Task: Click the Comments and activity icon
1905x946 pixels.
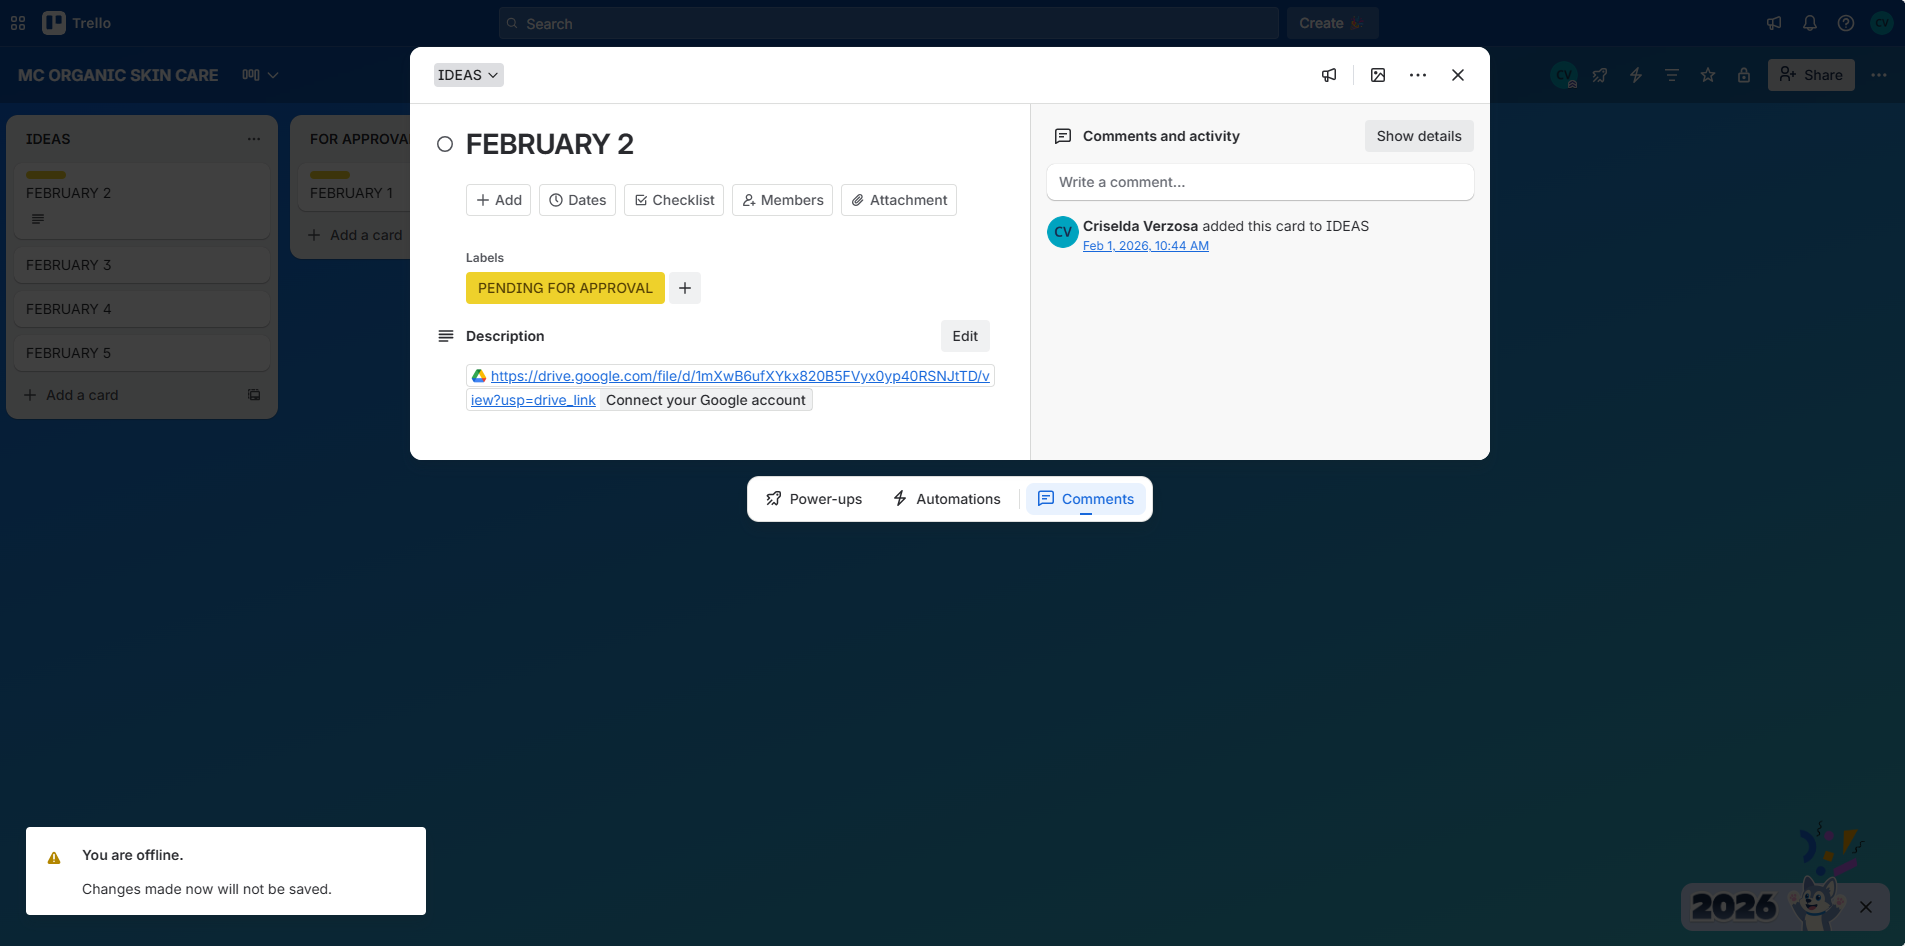Action: [1063, 136]
